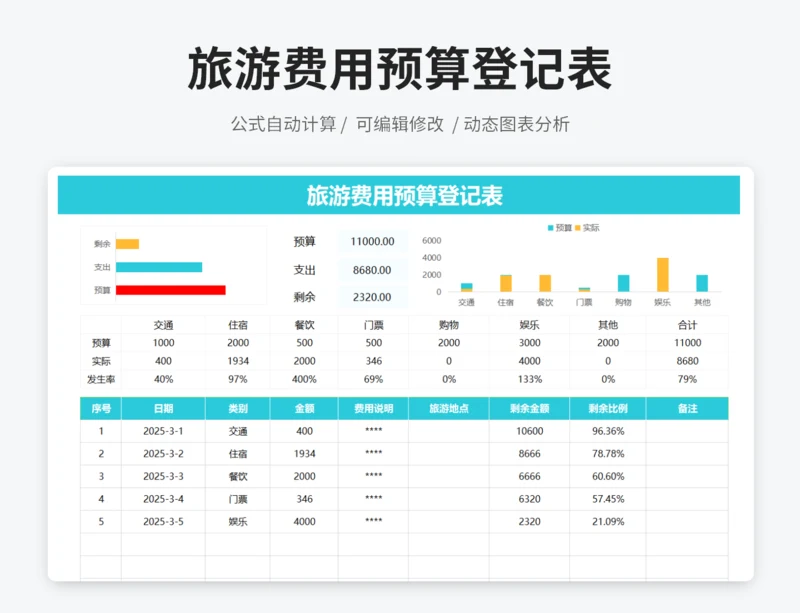Select the 备注 column header
Screen dimensions: 800x613
click(687, 408)
